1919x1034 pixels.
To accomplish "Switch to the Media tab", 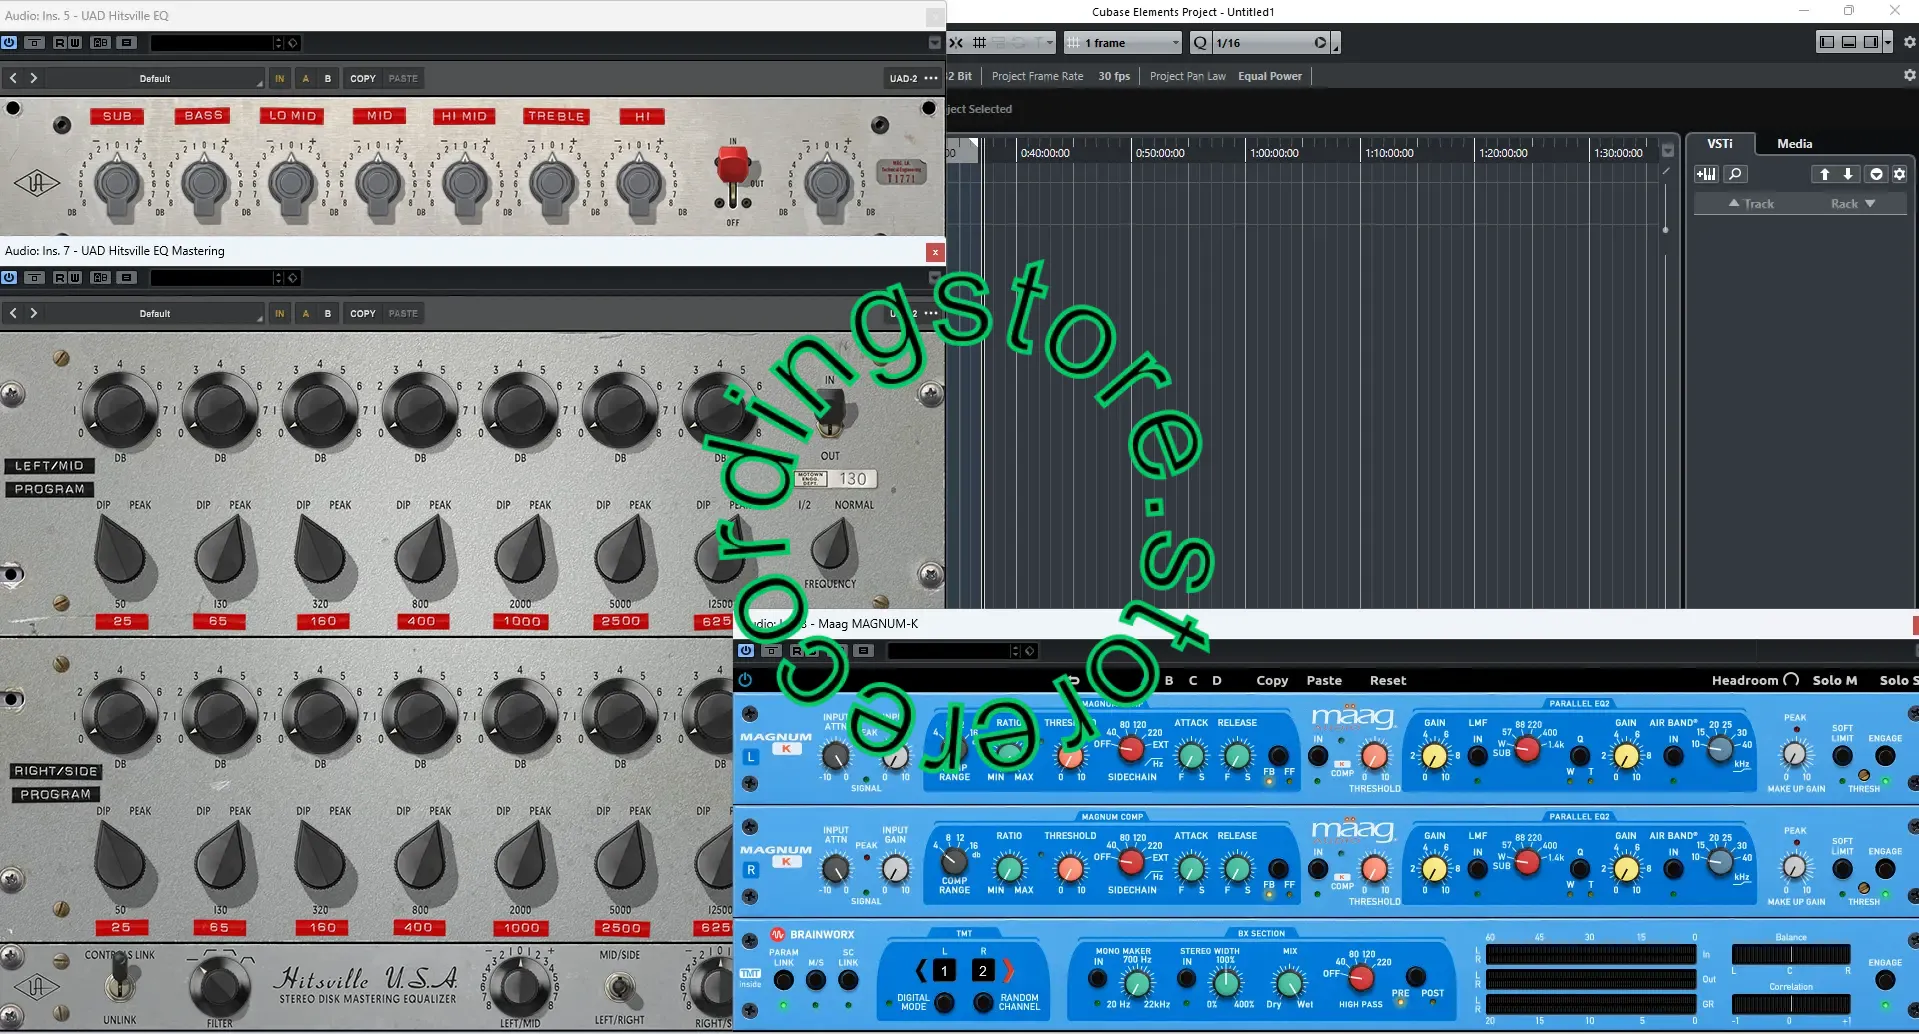I will tap(1794, 143).
